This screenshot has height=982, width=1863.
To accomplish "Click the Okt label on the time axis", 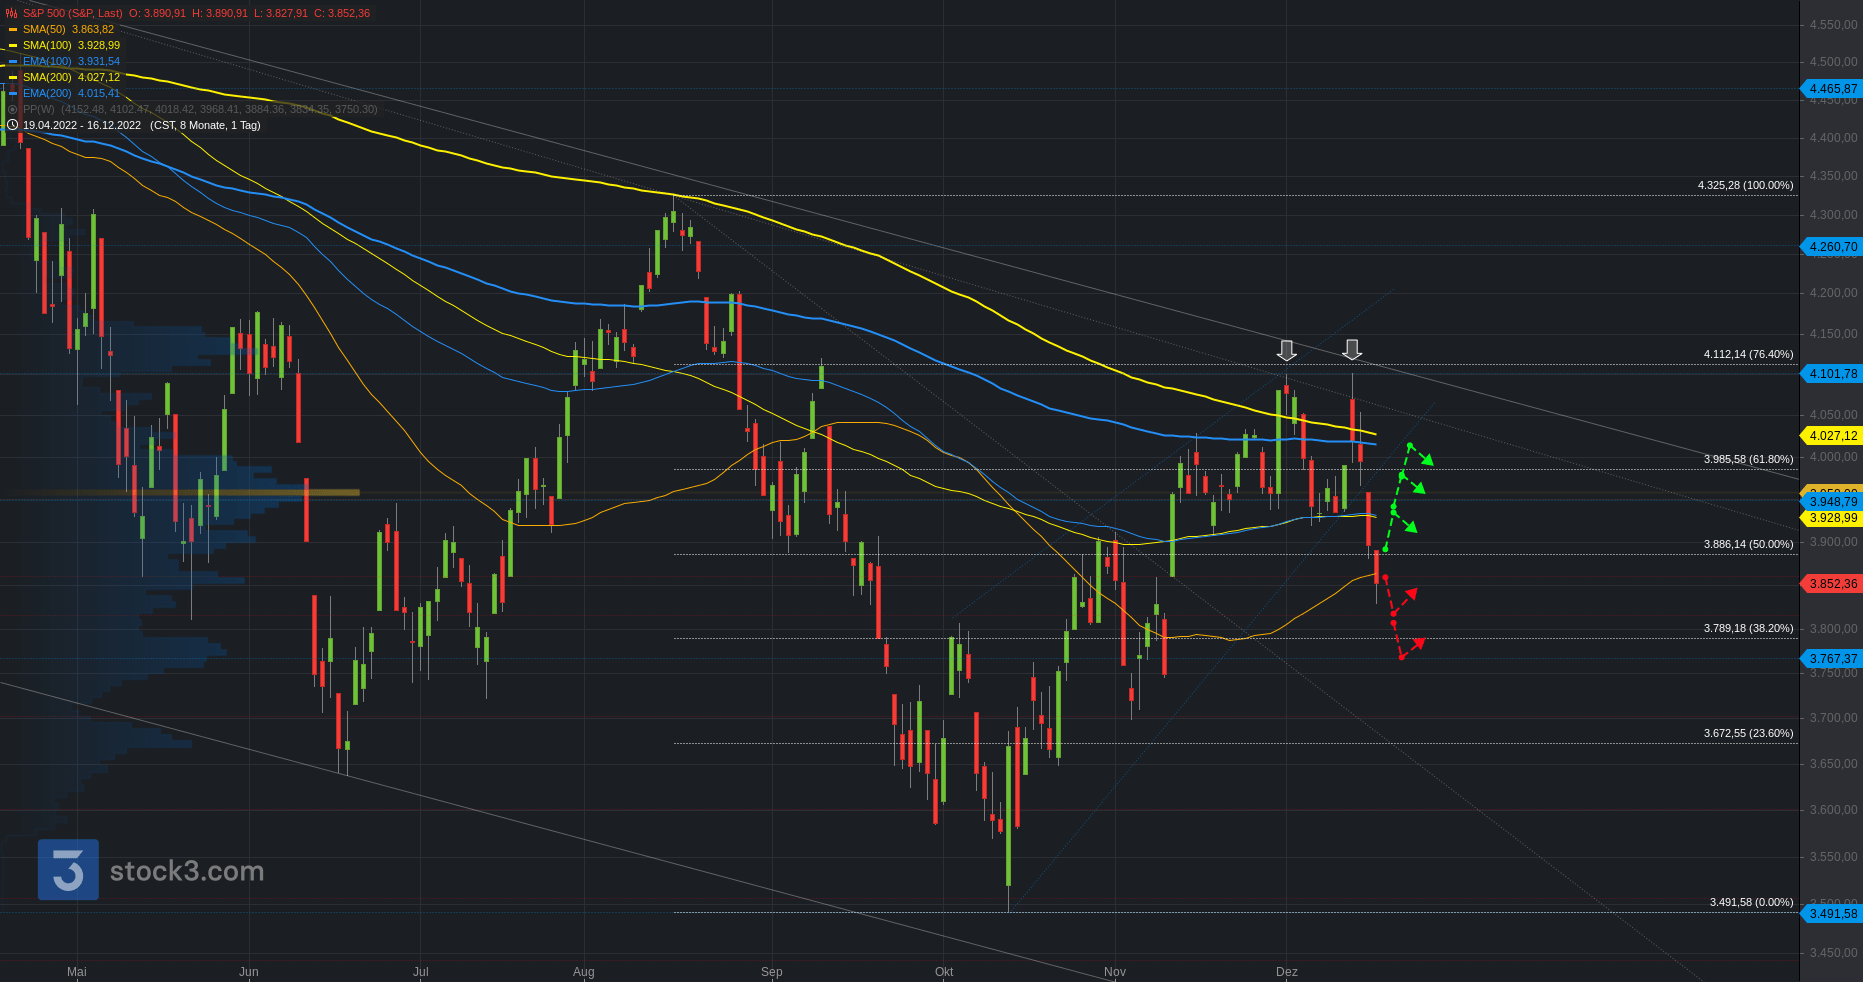I will point(943,971).
